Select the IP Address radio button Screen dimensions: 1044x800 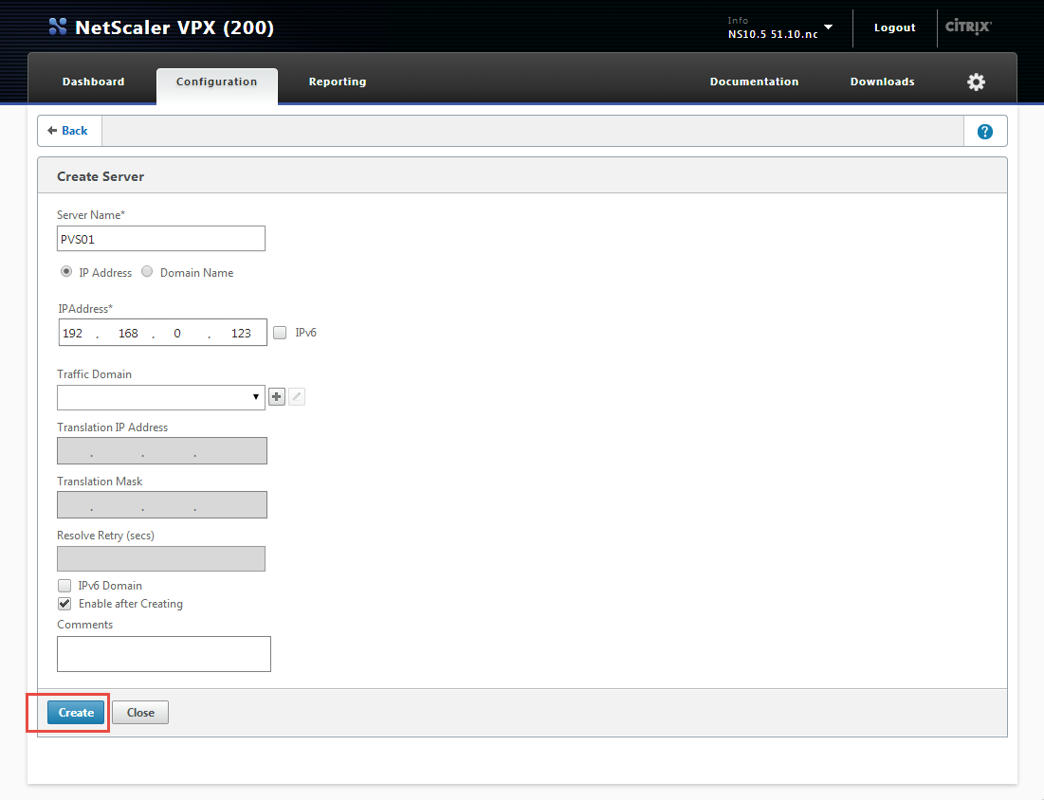[66, 272]
